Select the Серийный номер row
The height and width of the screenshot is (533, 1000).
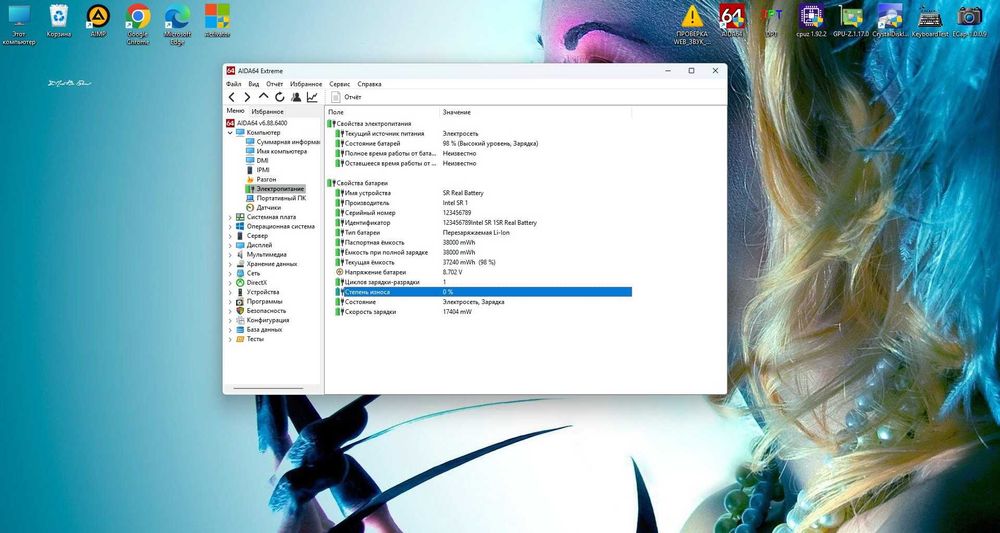[x=478, y=213]
